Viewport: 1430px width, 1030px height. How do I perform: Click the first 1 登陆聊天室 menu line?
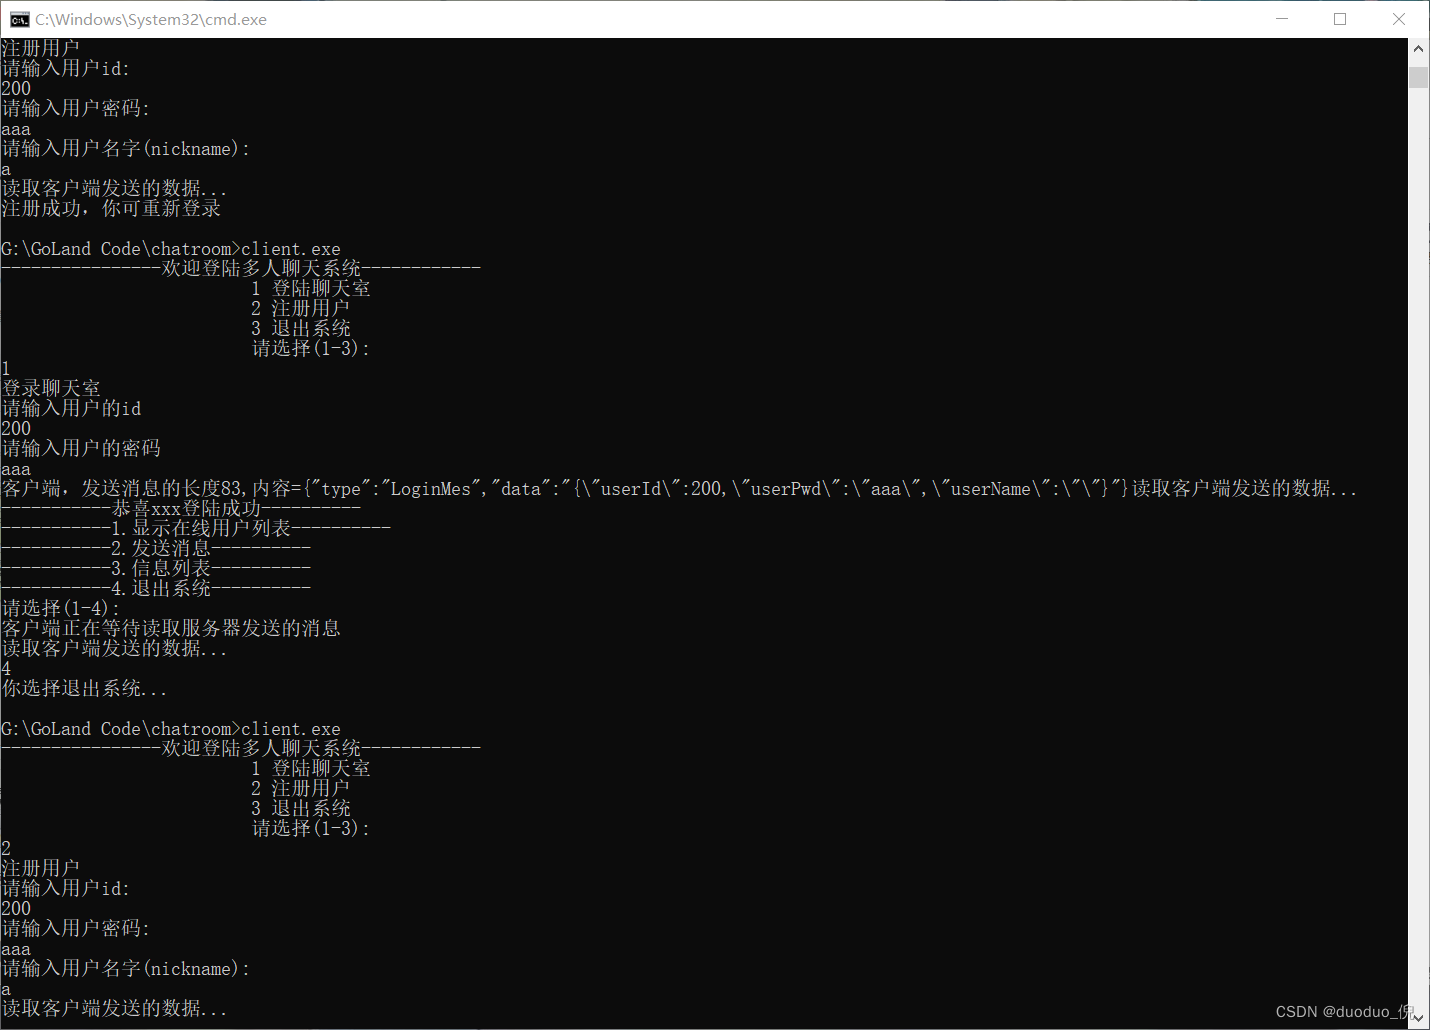click(x=311, y=288)
